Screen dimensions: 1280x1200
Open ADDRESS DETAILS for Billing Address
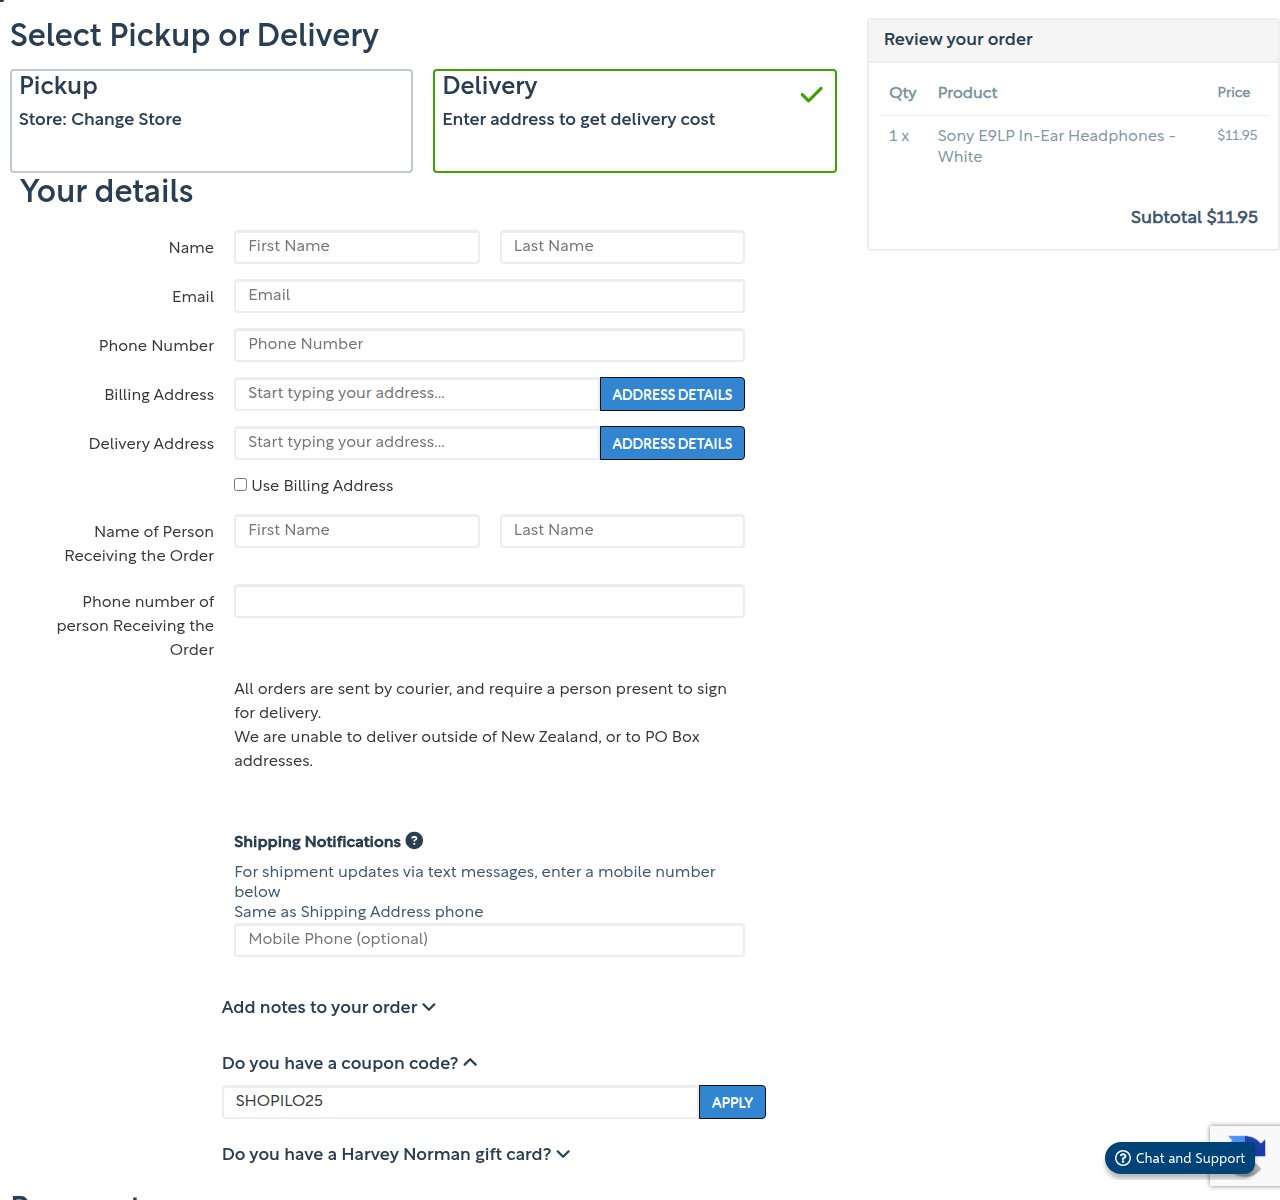pos(672,394)
